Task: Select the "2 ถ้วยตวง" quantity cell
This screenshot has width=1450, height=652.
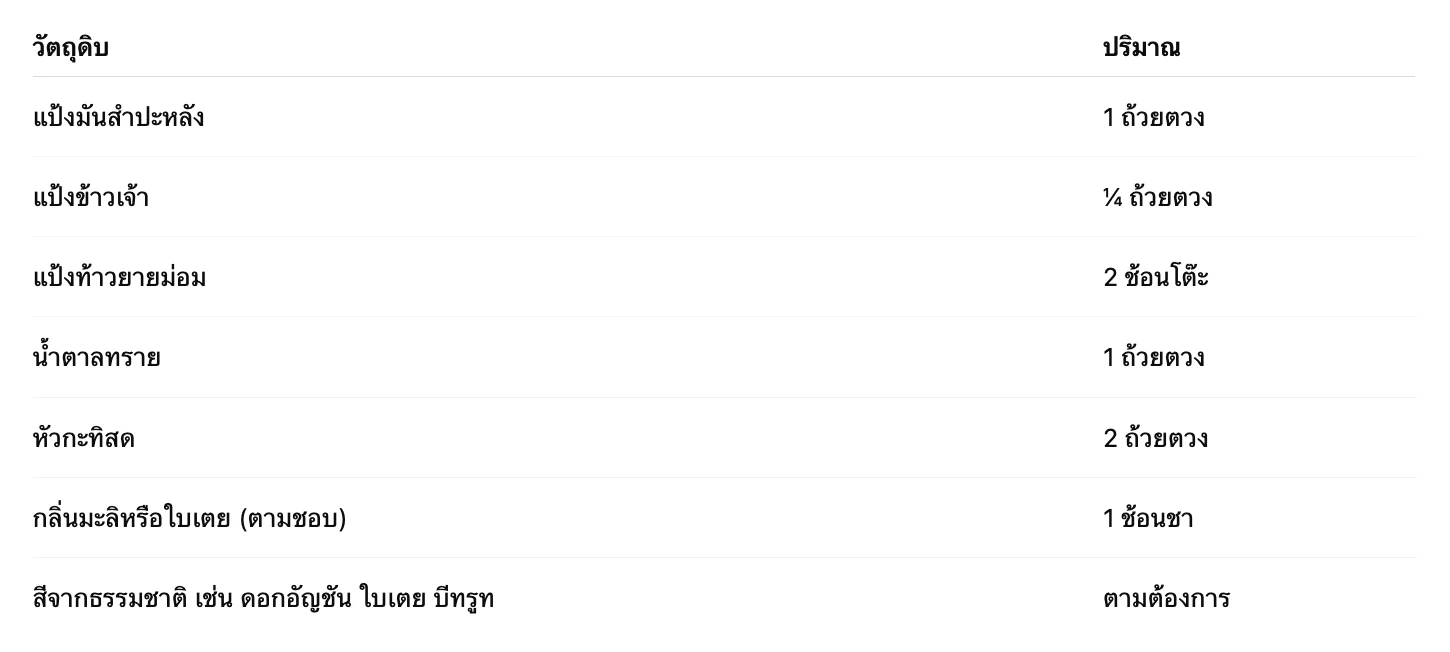Action: (1155, 438)
